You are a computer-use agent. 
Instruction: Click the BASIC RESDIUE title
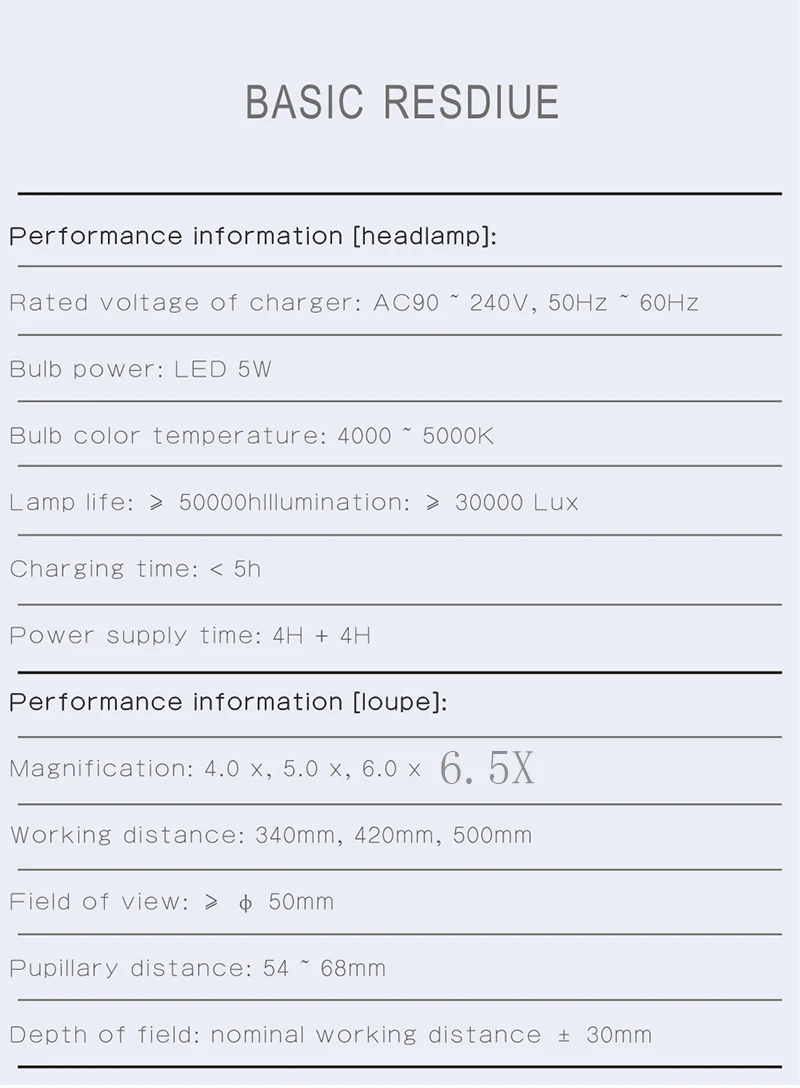pyautogui.click(x=401, y=103)
